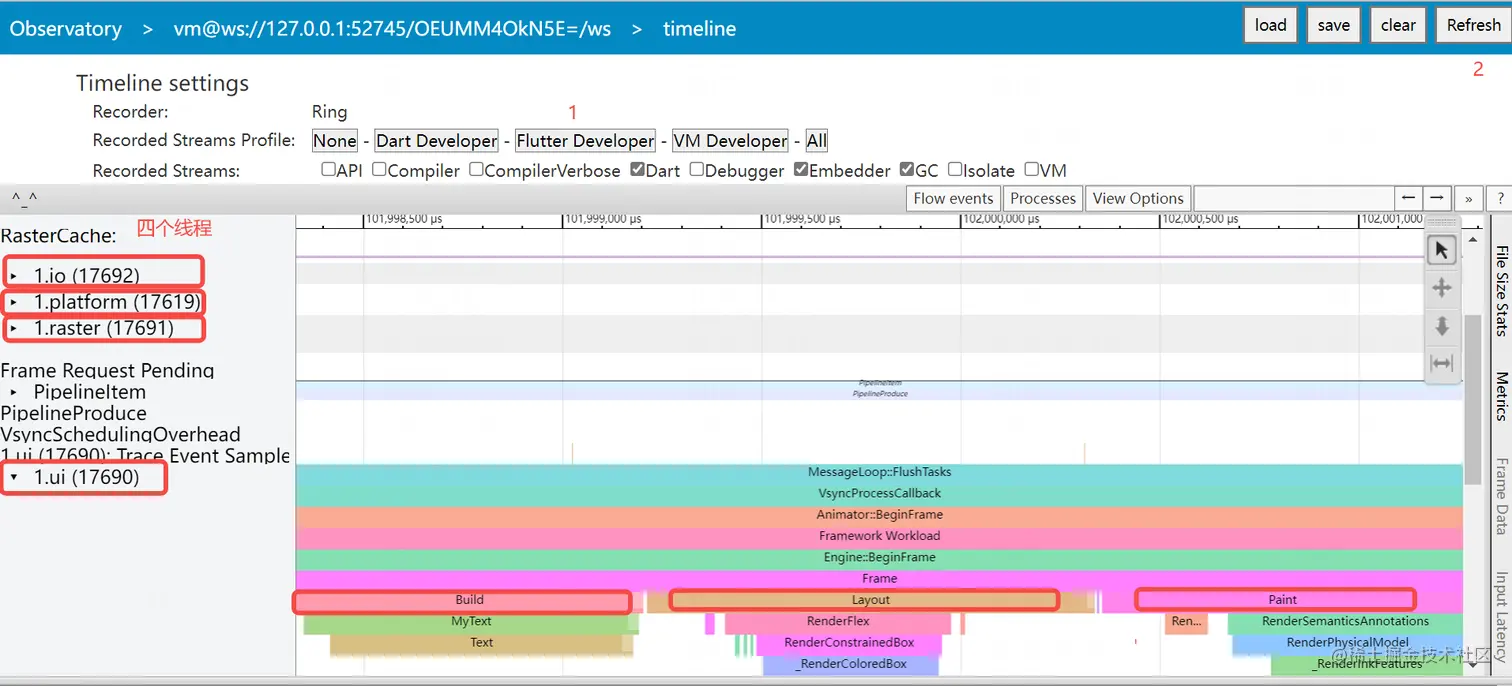
Task: Open the Metrics side tab
Action: click(x=1501, y=395)
